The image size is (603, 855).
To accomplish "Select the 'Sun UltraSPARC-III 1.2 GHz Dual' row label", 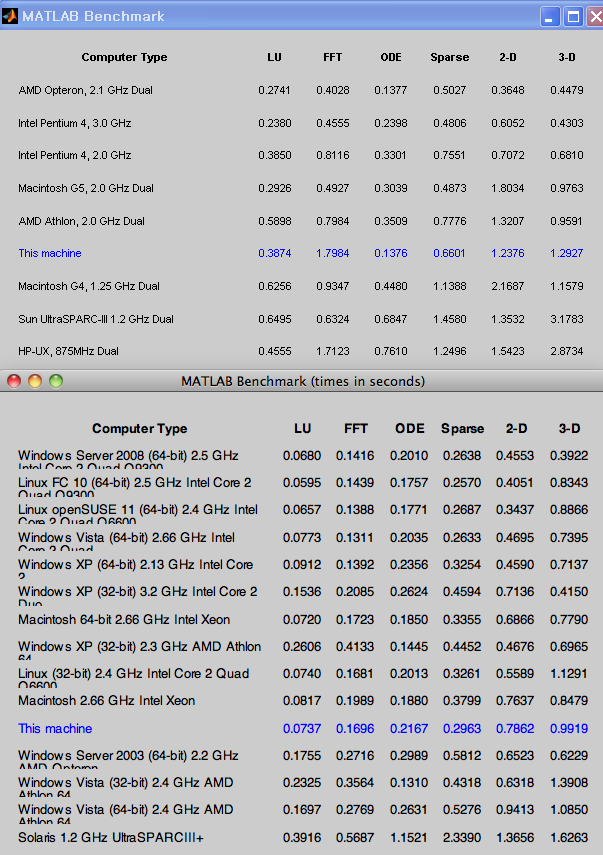I will pos(96,319).
